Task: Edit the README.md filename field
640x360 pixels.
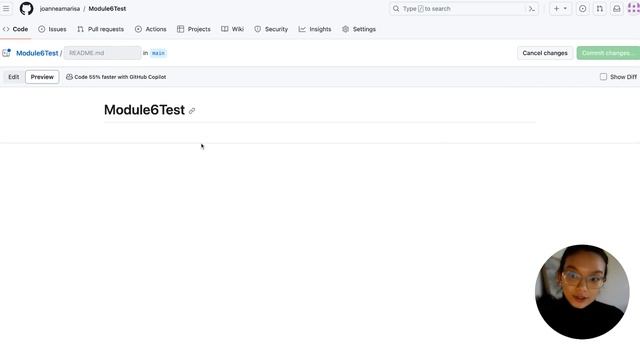Action: 102,53
